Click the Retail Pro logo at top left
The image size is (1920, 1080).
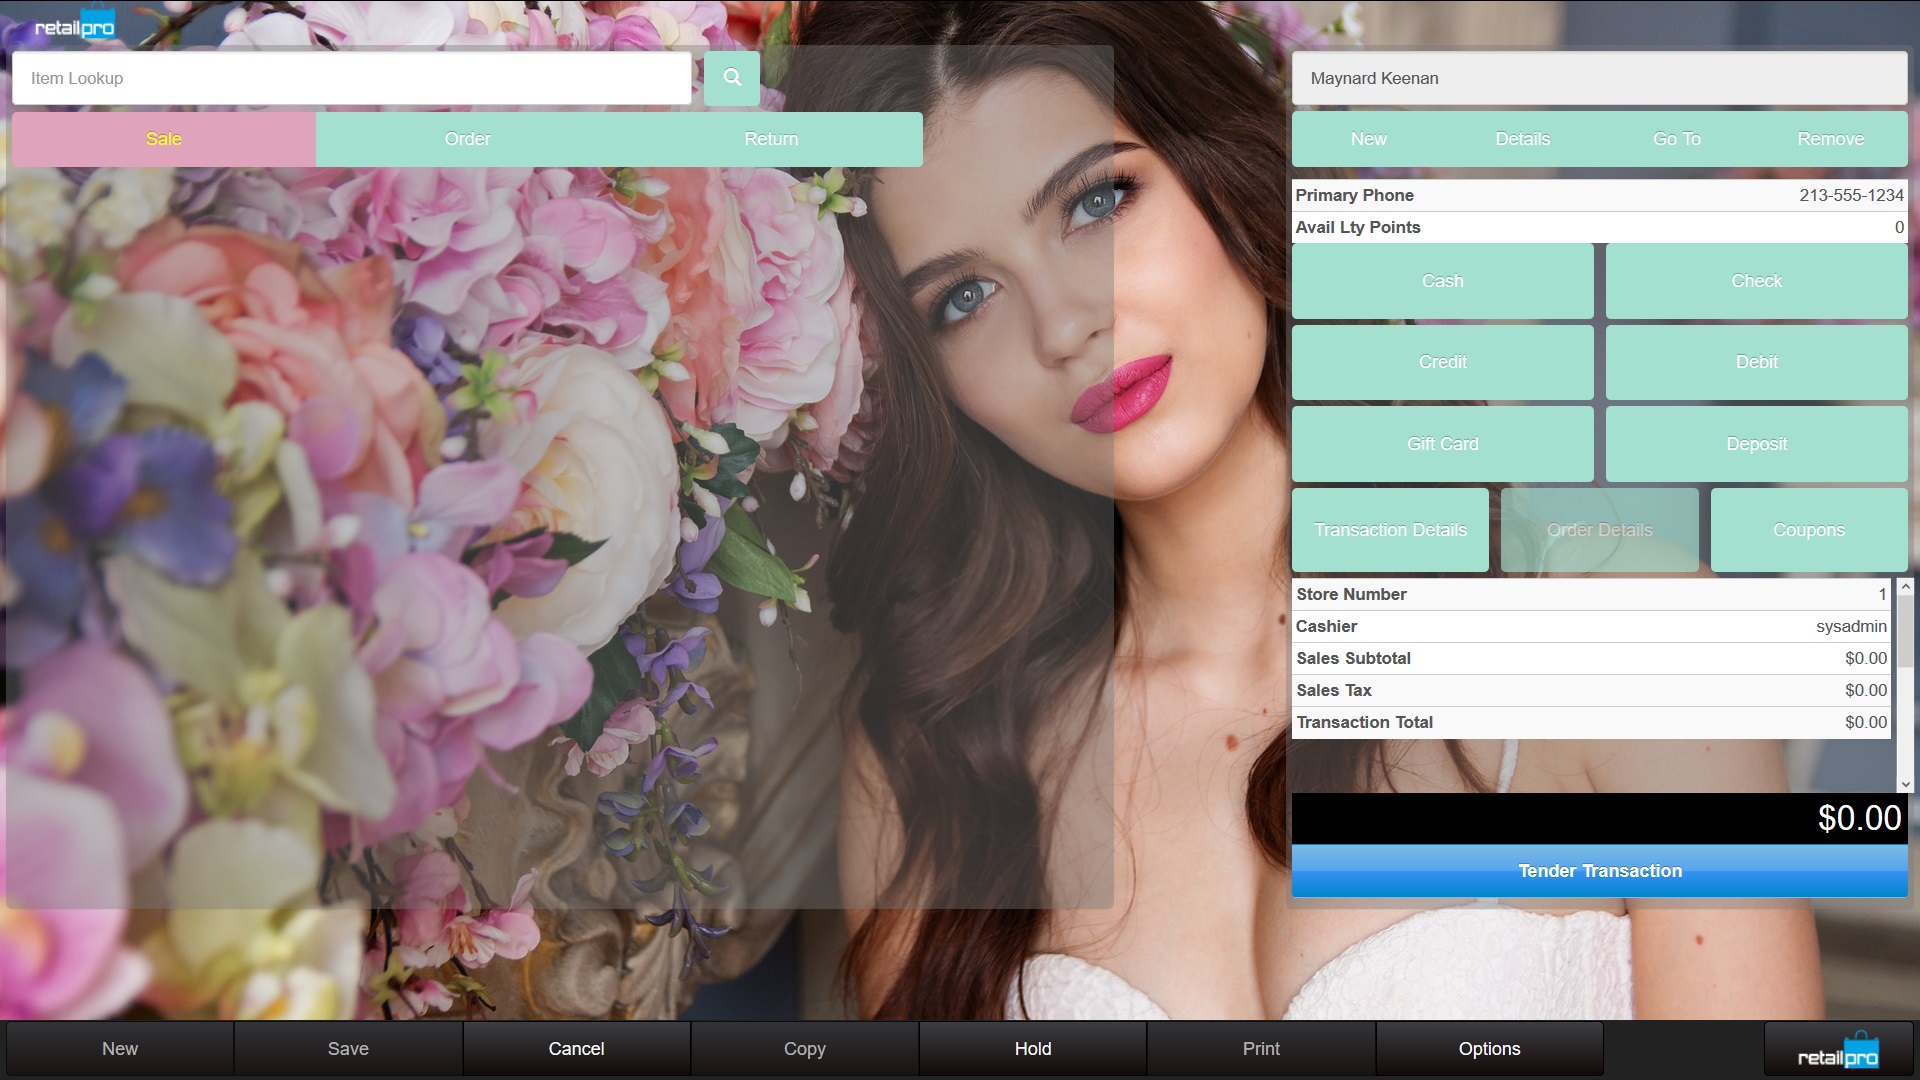75,26
